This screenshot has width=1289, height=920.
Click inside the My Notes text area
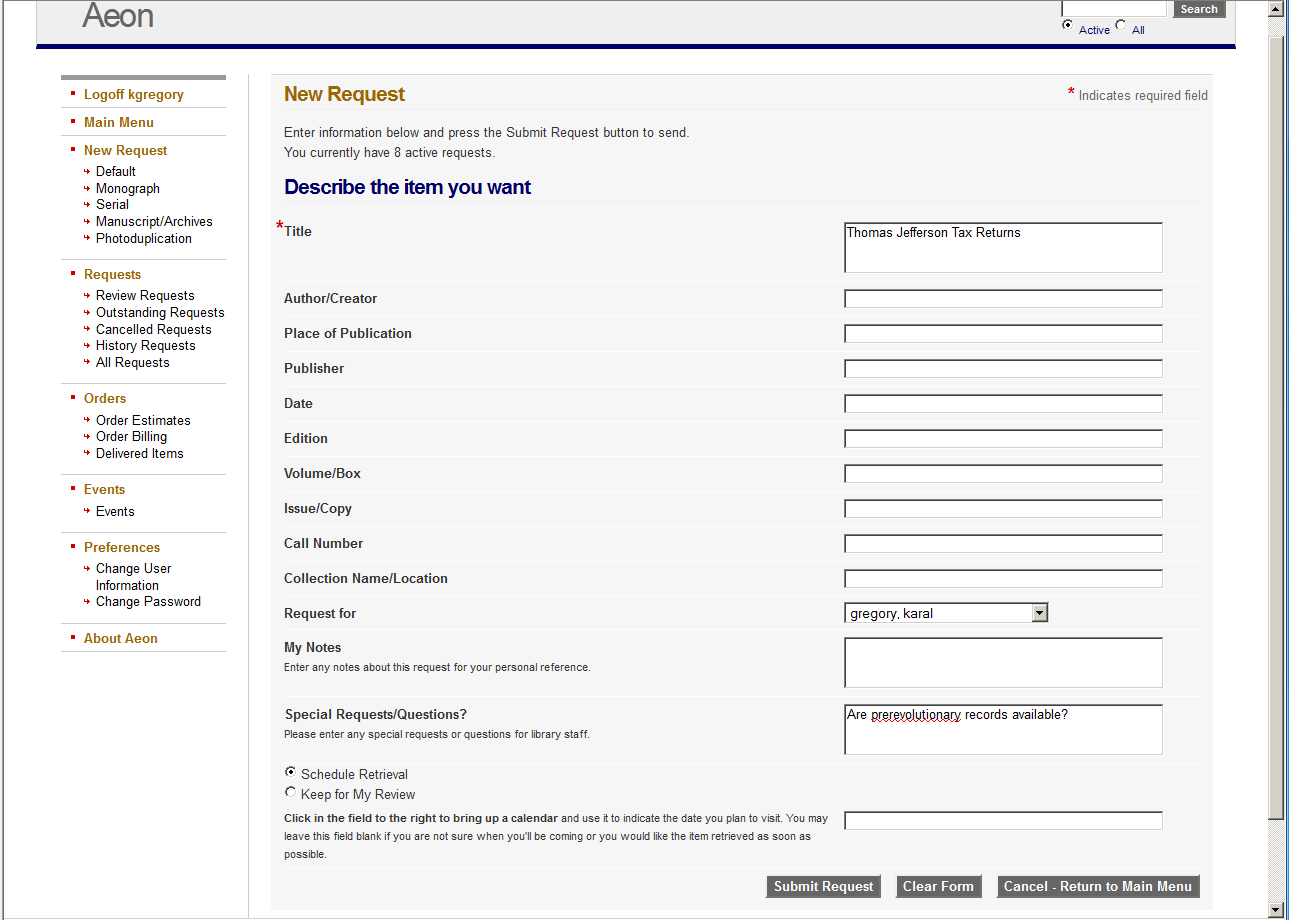click(x=1003, y=662)
